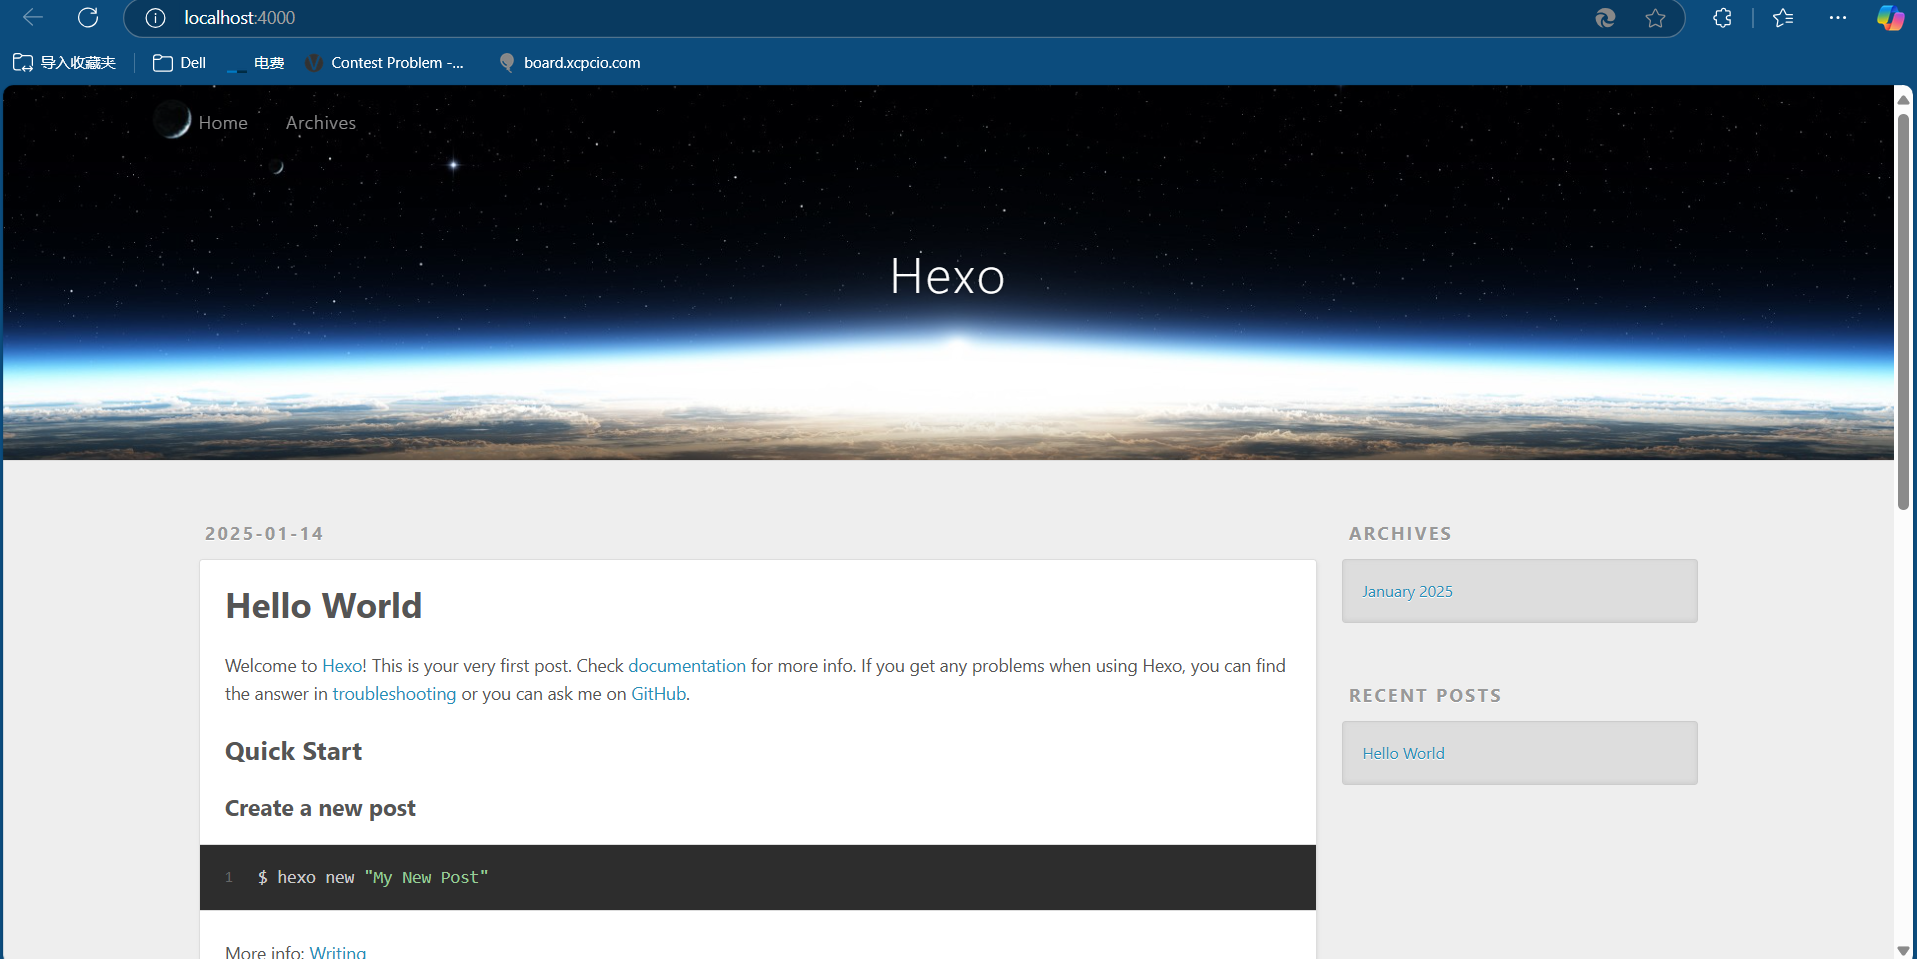Viewport: 1917px width, 959px height.
Task: Open the 2025-01-14 post date link
Action: 264,534
